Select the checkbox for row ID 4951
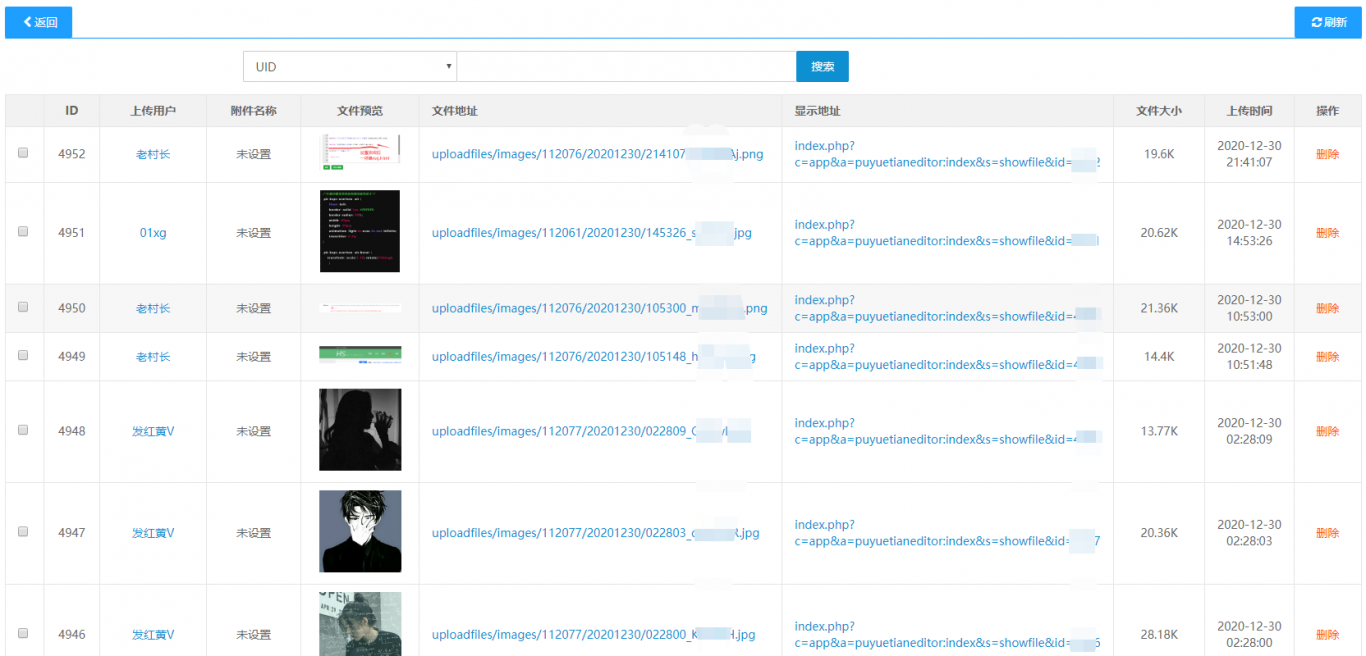This screenshot has width=1366, height=656. [23, 232]
